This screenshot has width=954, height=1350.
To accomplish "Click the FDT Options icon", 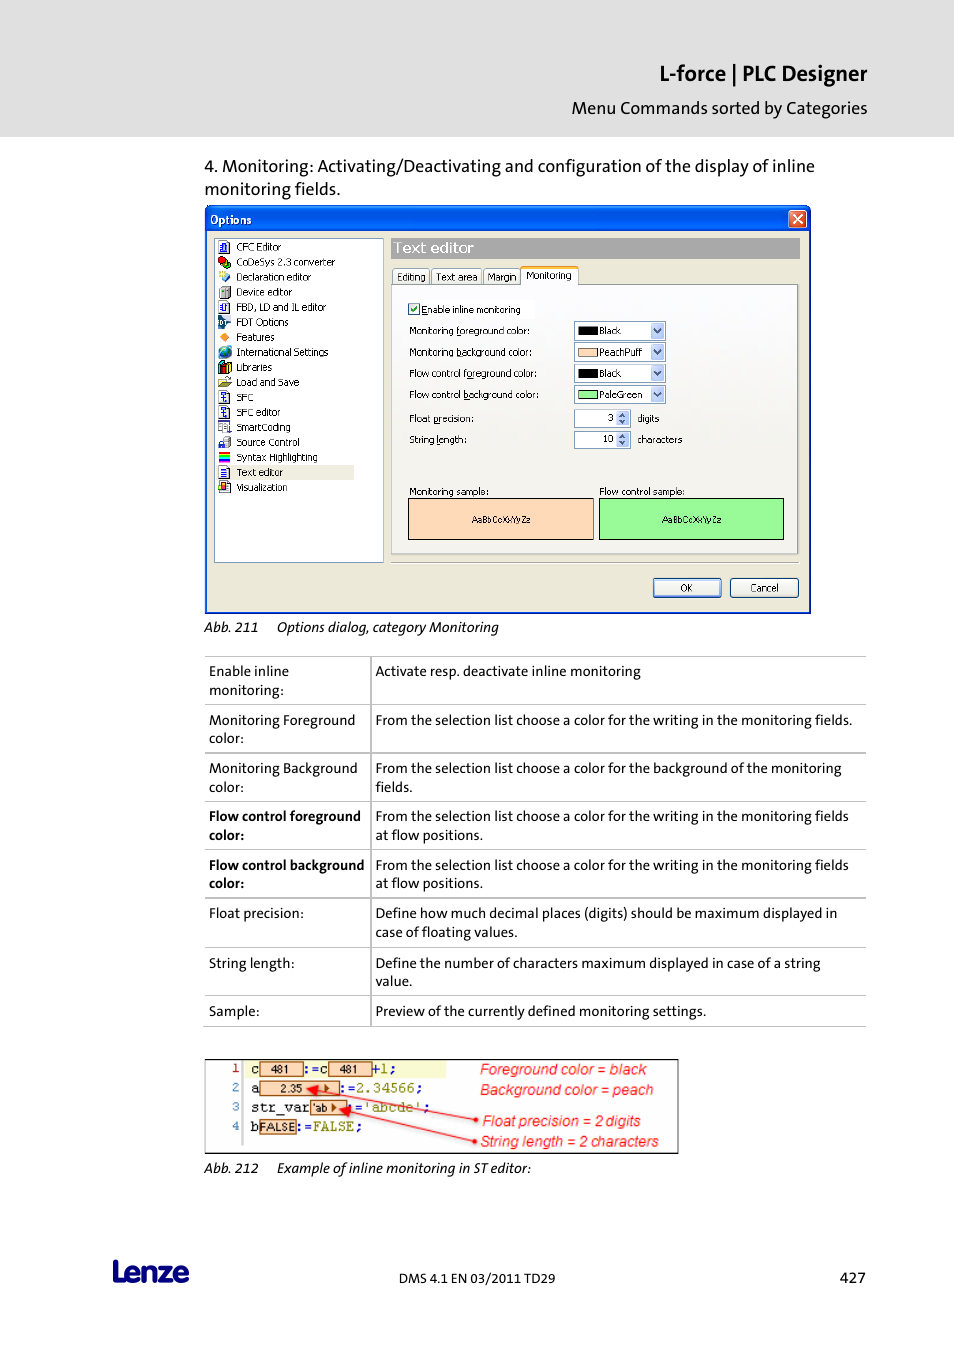I will click(225, 322).
